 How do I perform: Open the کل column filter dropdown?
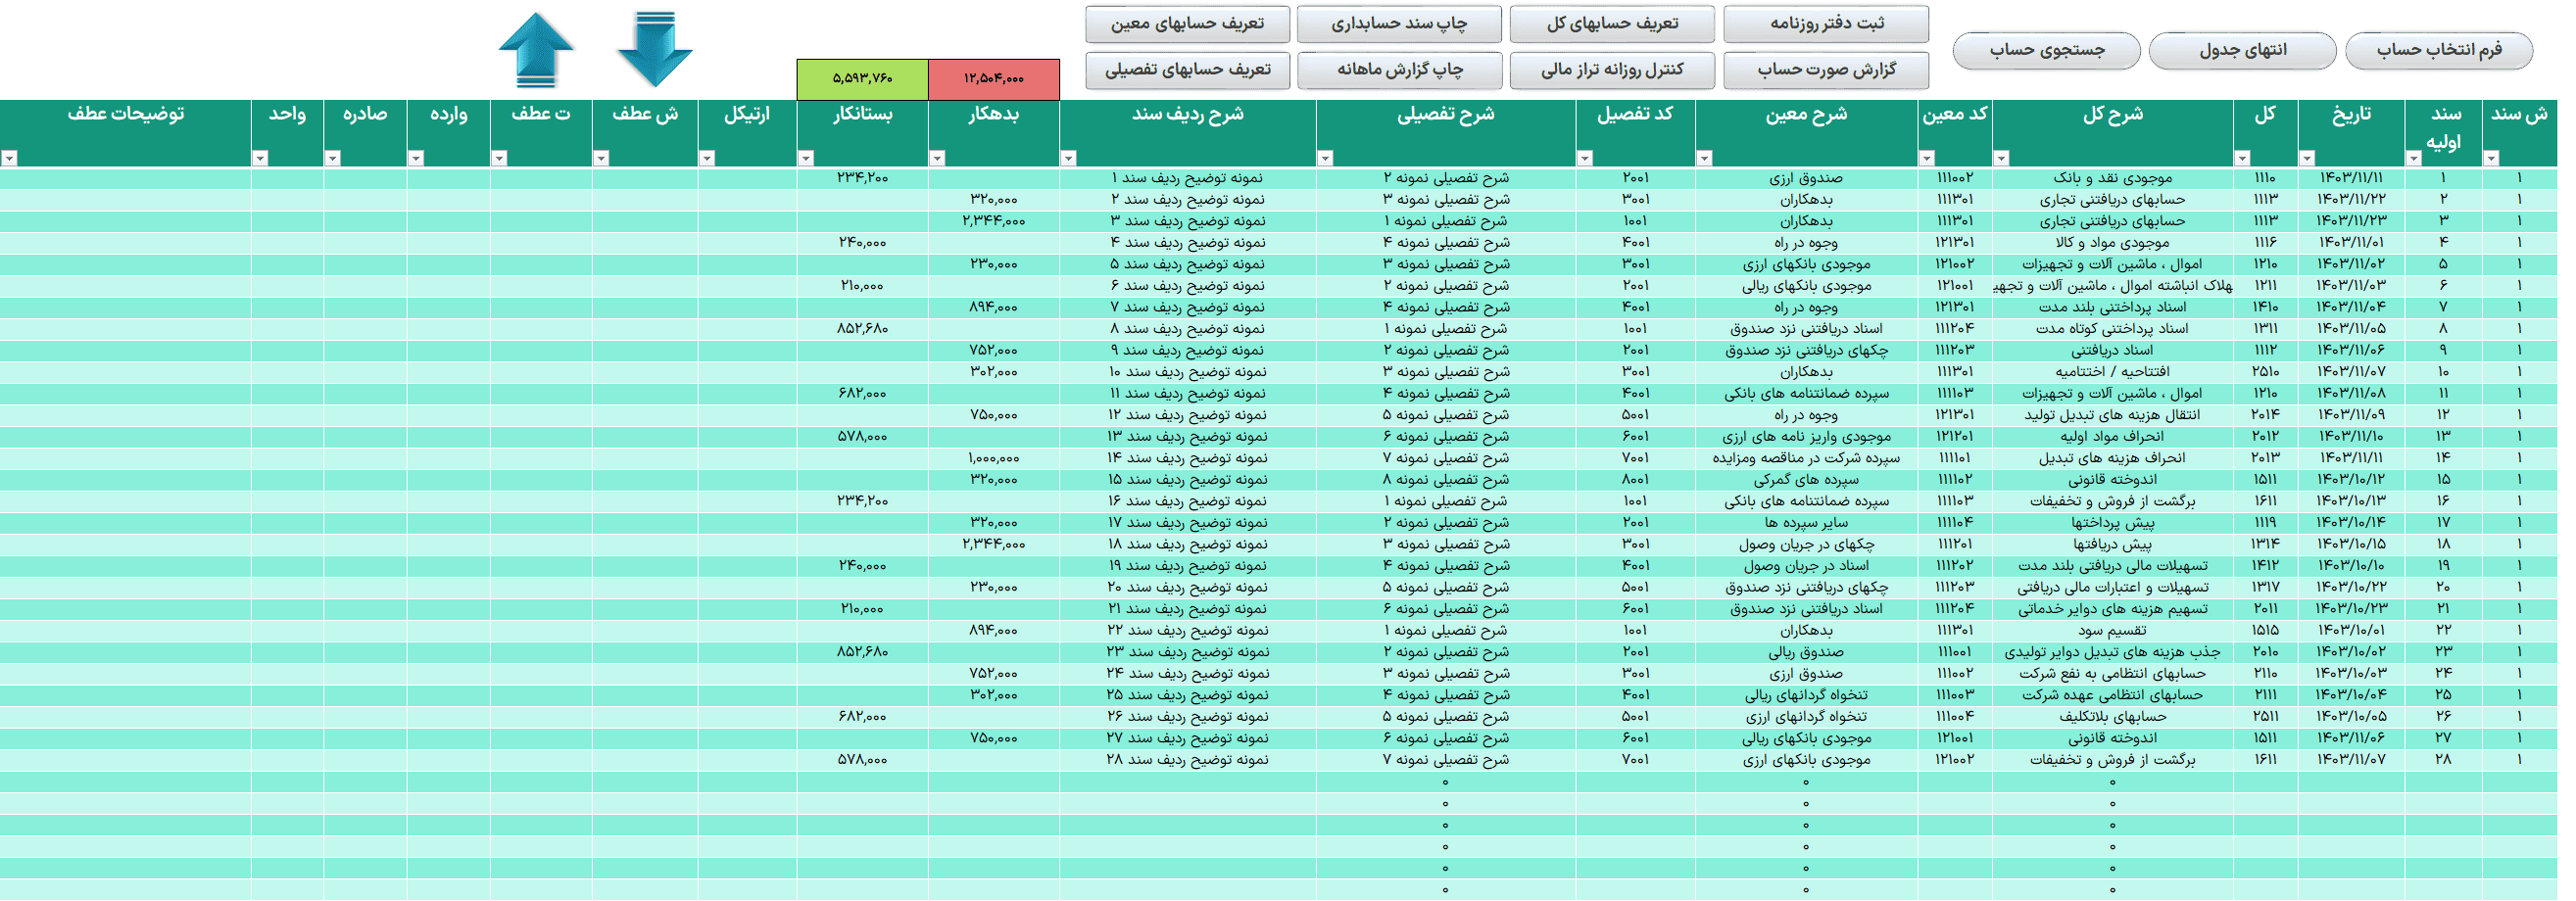pyautogui.click(x=2242, y=158)
